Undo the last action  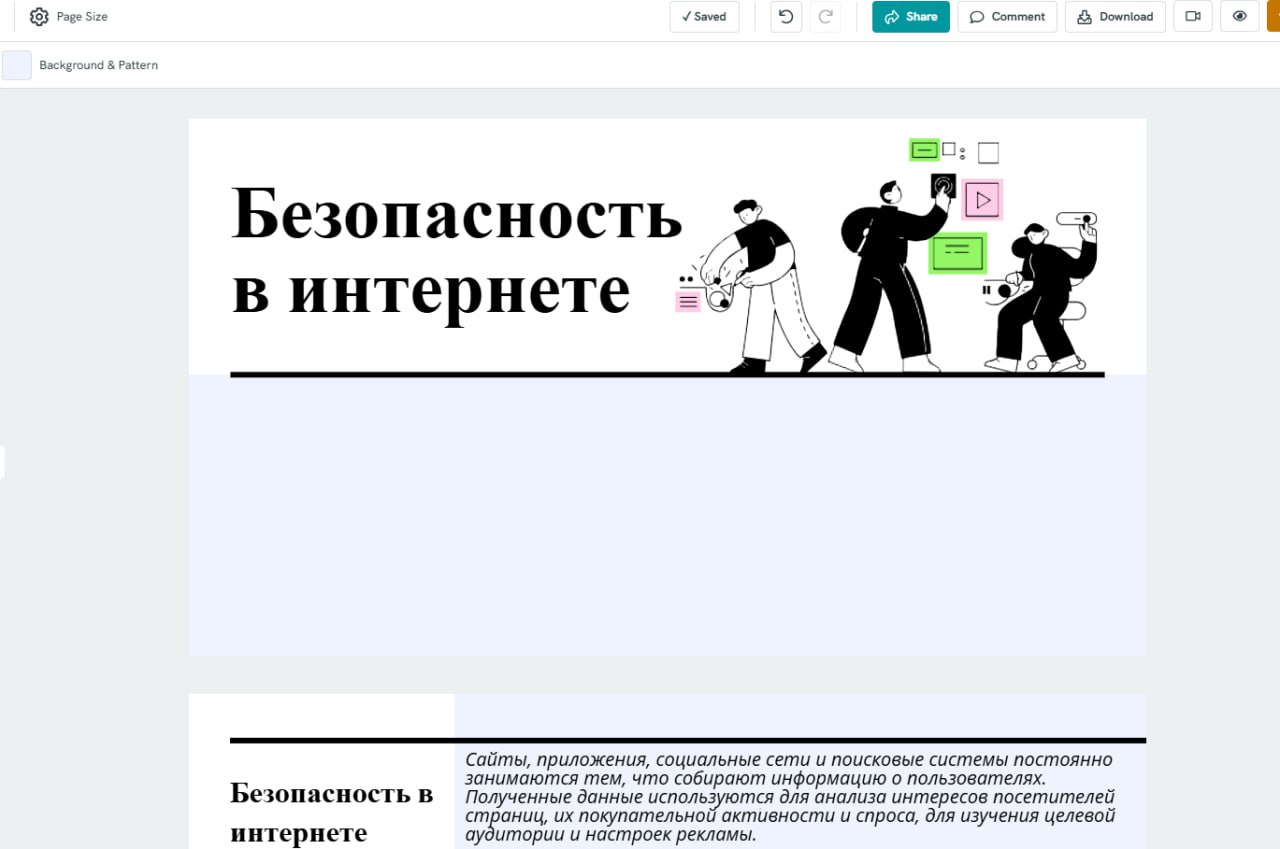pyautogui.click(x=786, y=17)
